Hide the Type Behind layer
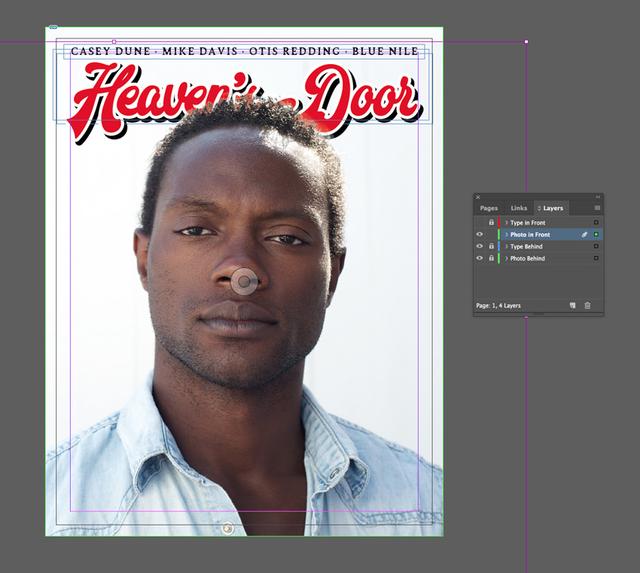Viewport: 640px width, 573px height. point(480,246)
